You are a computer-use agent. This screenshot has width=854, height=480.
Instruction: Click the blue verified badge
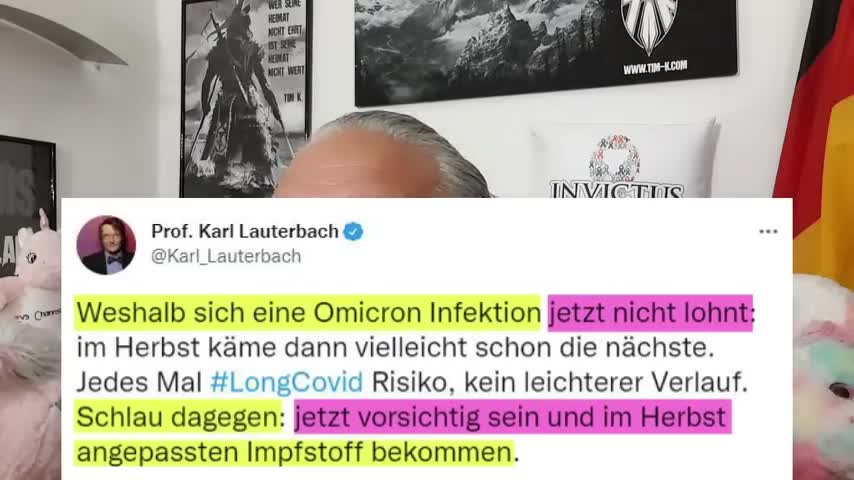pos(353,232)
